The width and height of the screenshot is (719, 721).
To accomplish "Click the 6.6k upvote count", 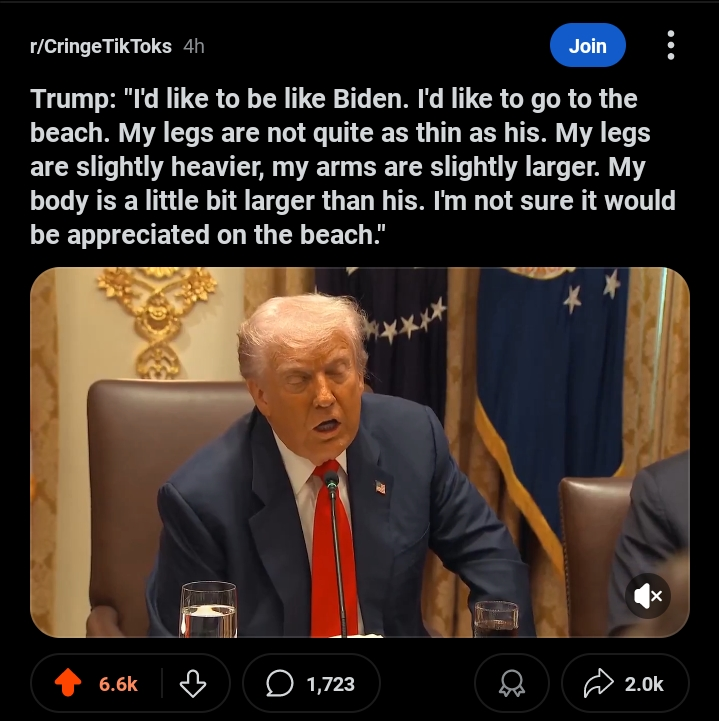I will (118, 684).
